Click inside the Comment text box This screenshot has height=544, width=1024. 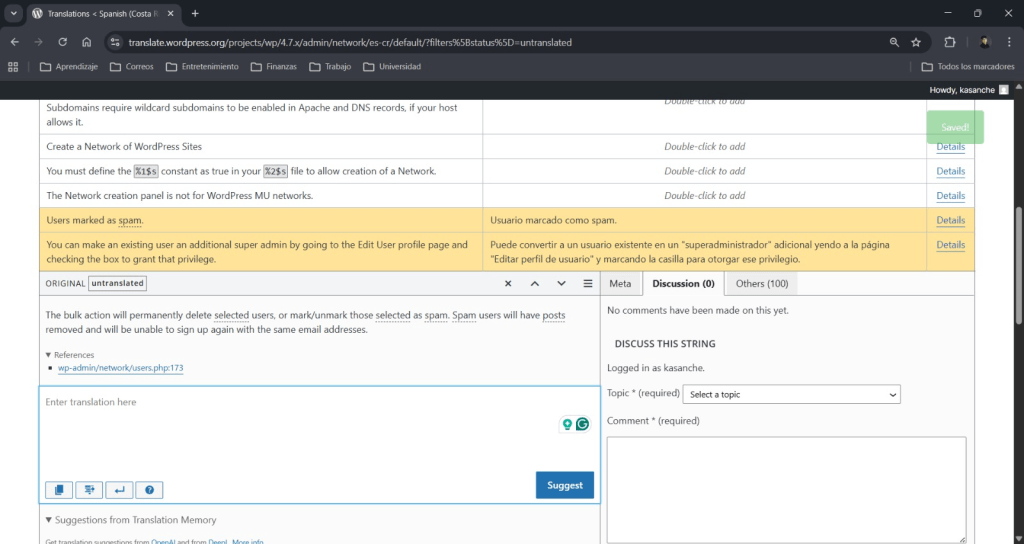786,488
